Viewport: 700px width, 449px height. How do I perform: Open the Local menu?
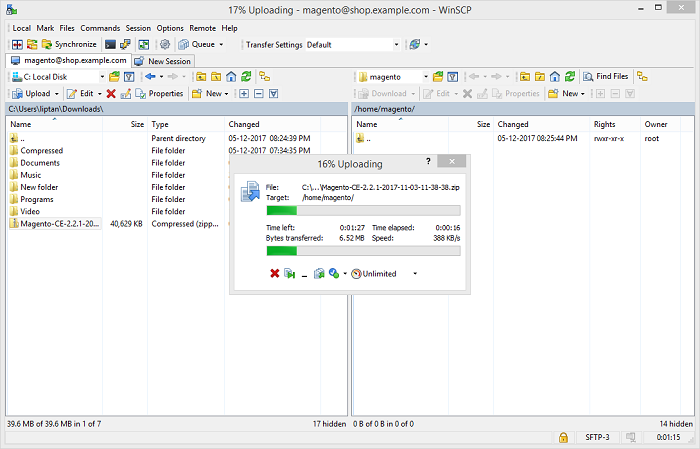[x=21, y=28]
